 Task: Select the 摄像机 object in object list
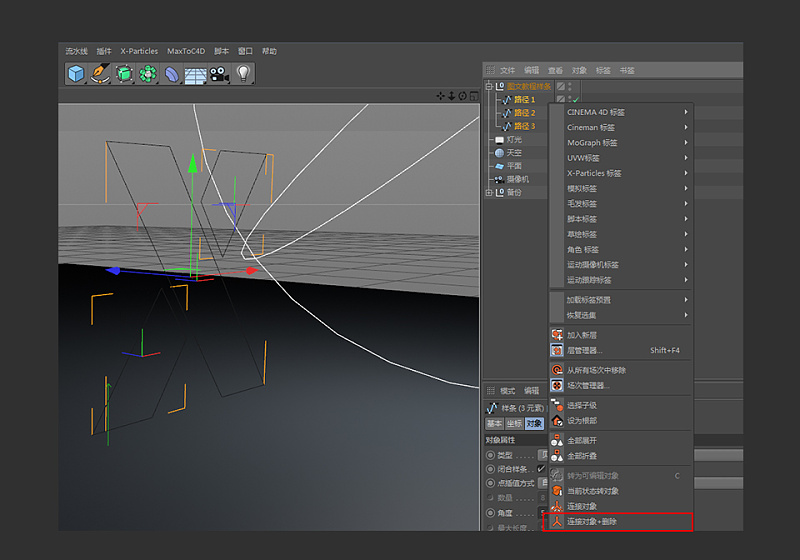point(517,179)
